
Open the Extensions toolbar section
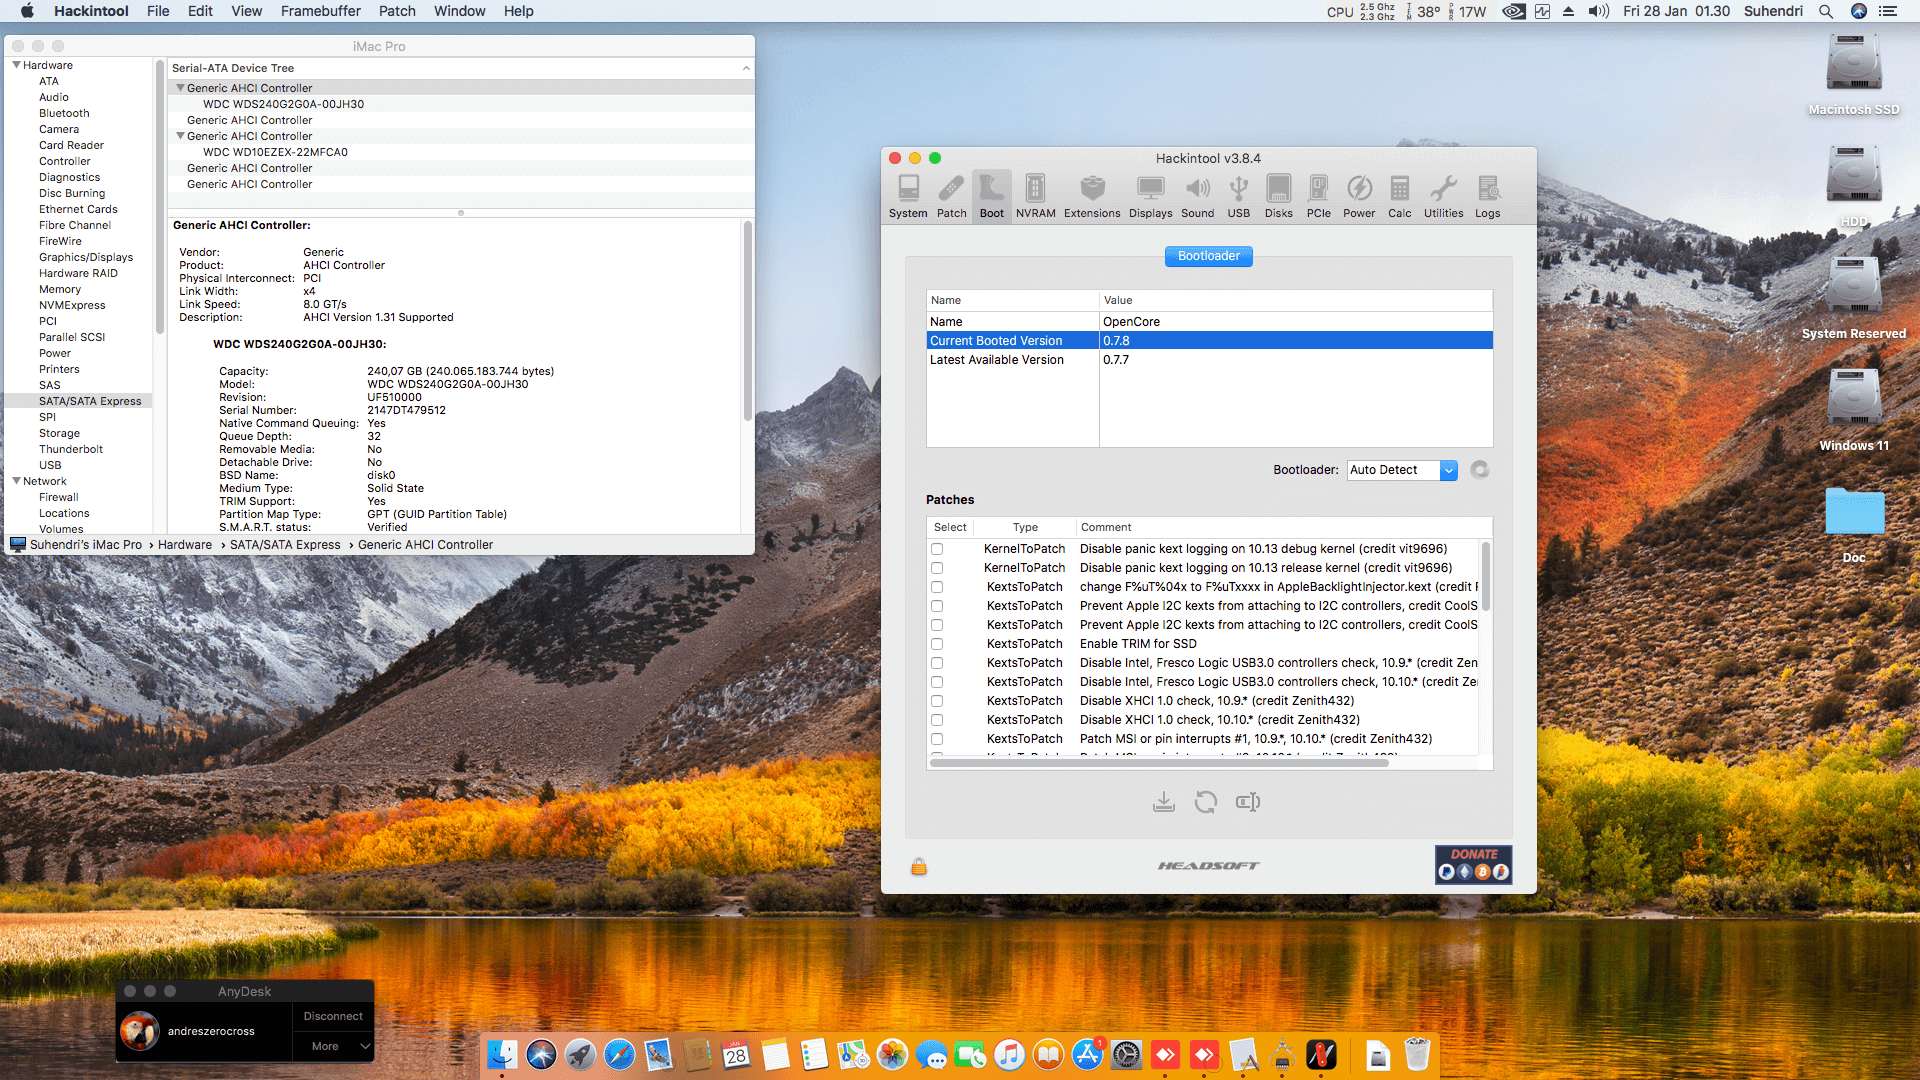(x=1091, y=196)
